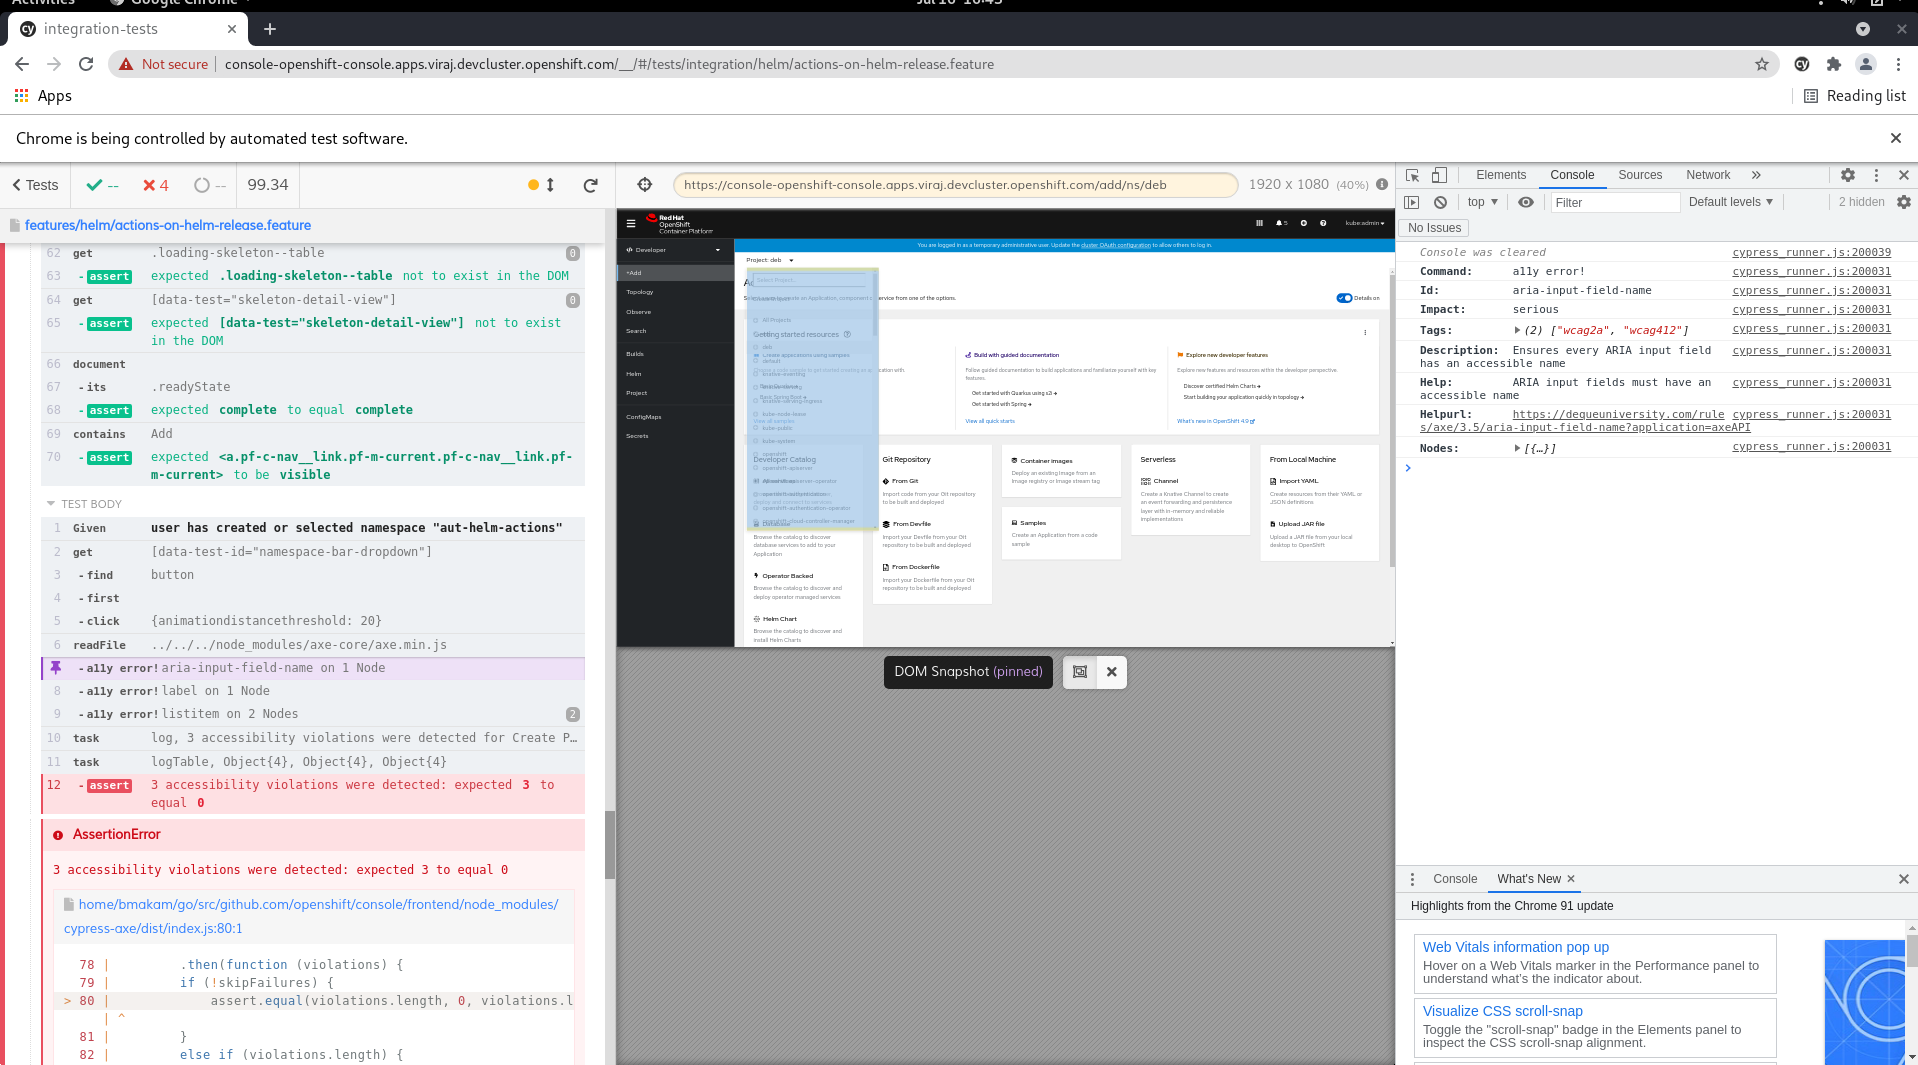Viewport: 1918px width, 1065px height.
Task: Click the clear console icon
Action: [x=1440, y=202]
